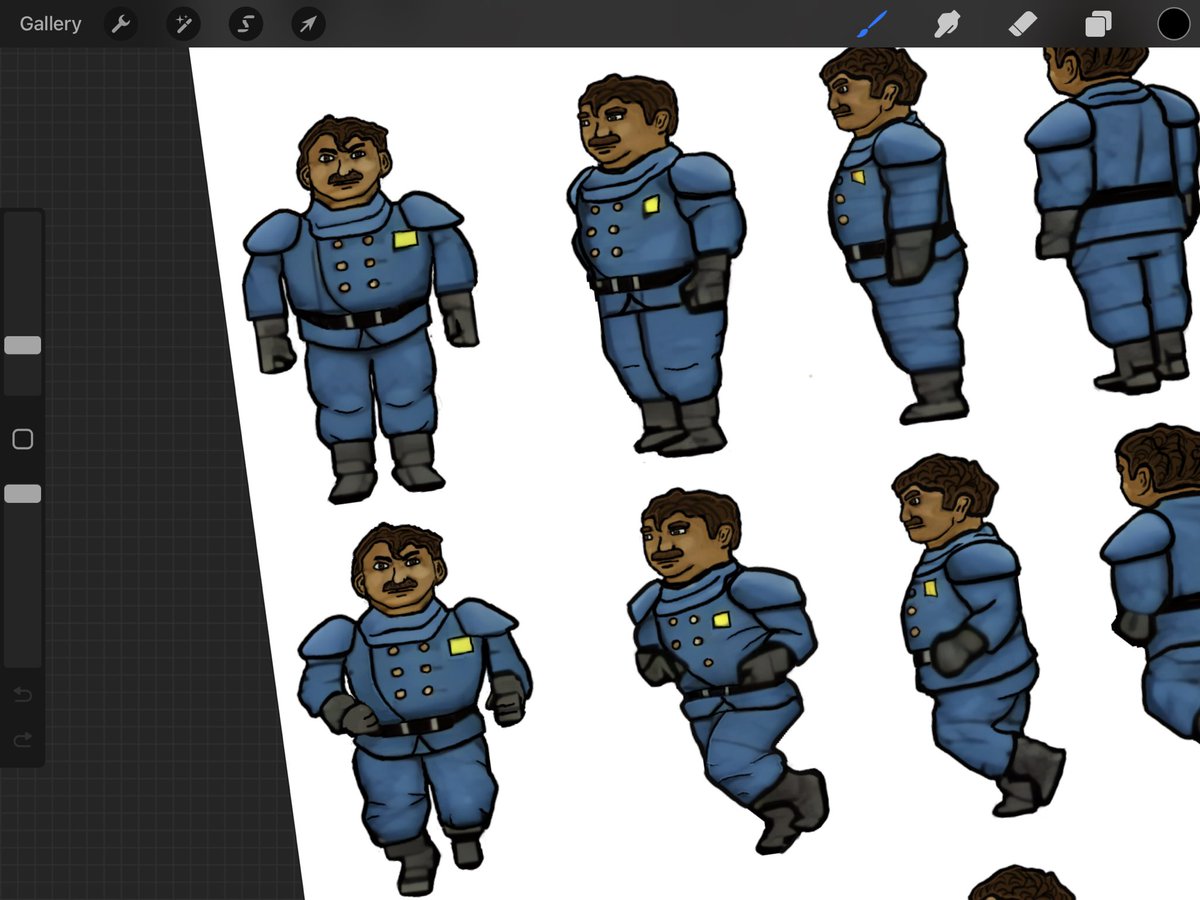
Task: Open the active color picker circle
Action: 1173,23
